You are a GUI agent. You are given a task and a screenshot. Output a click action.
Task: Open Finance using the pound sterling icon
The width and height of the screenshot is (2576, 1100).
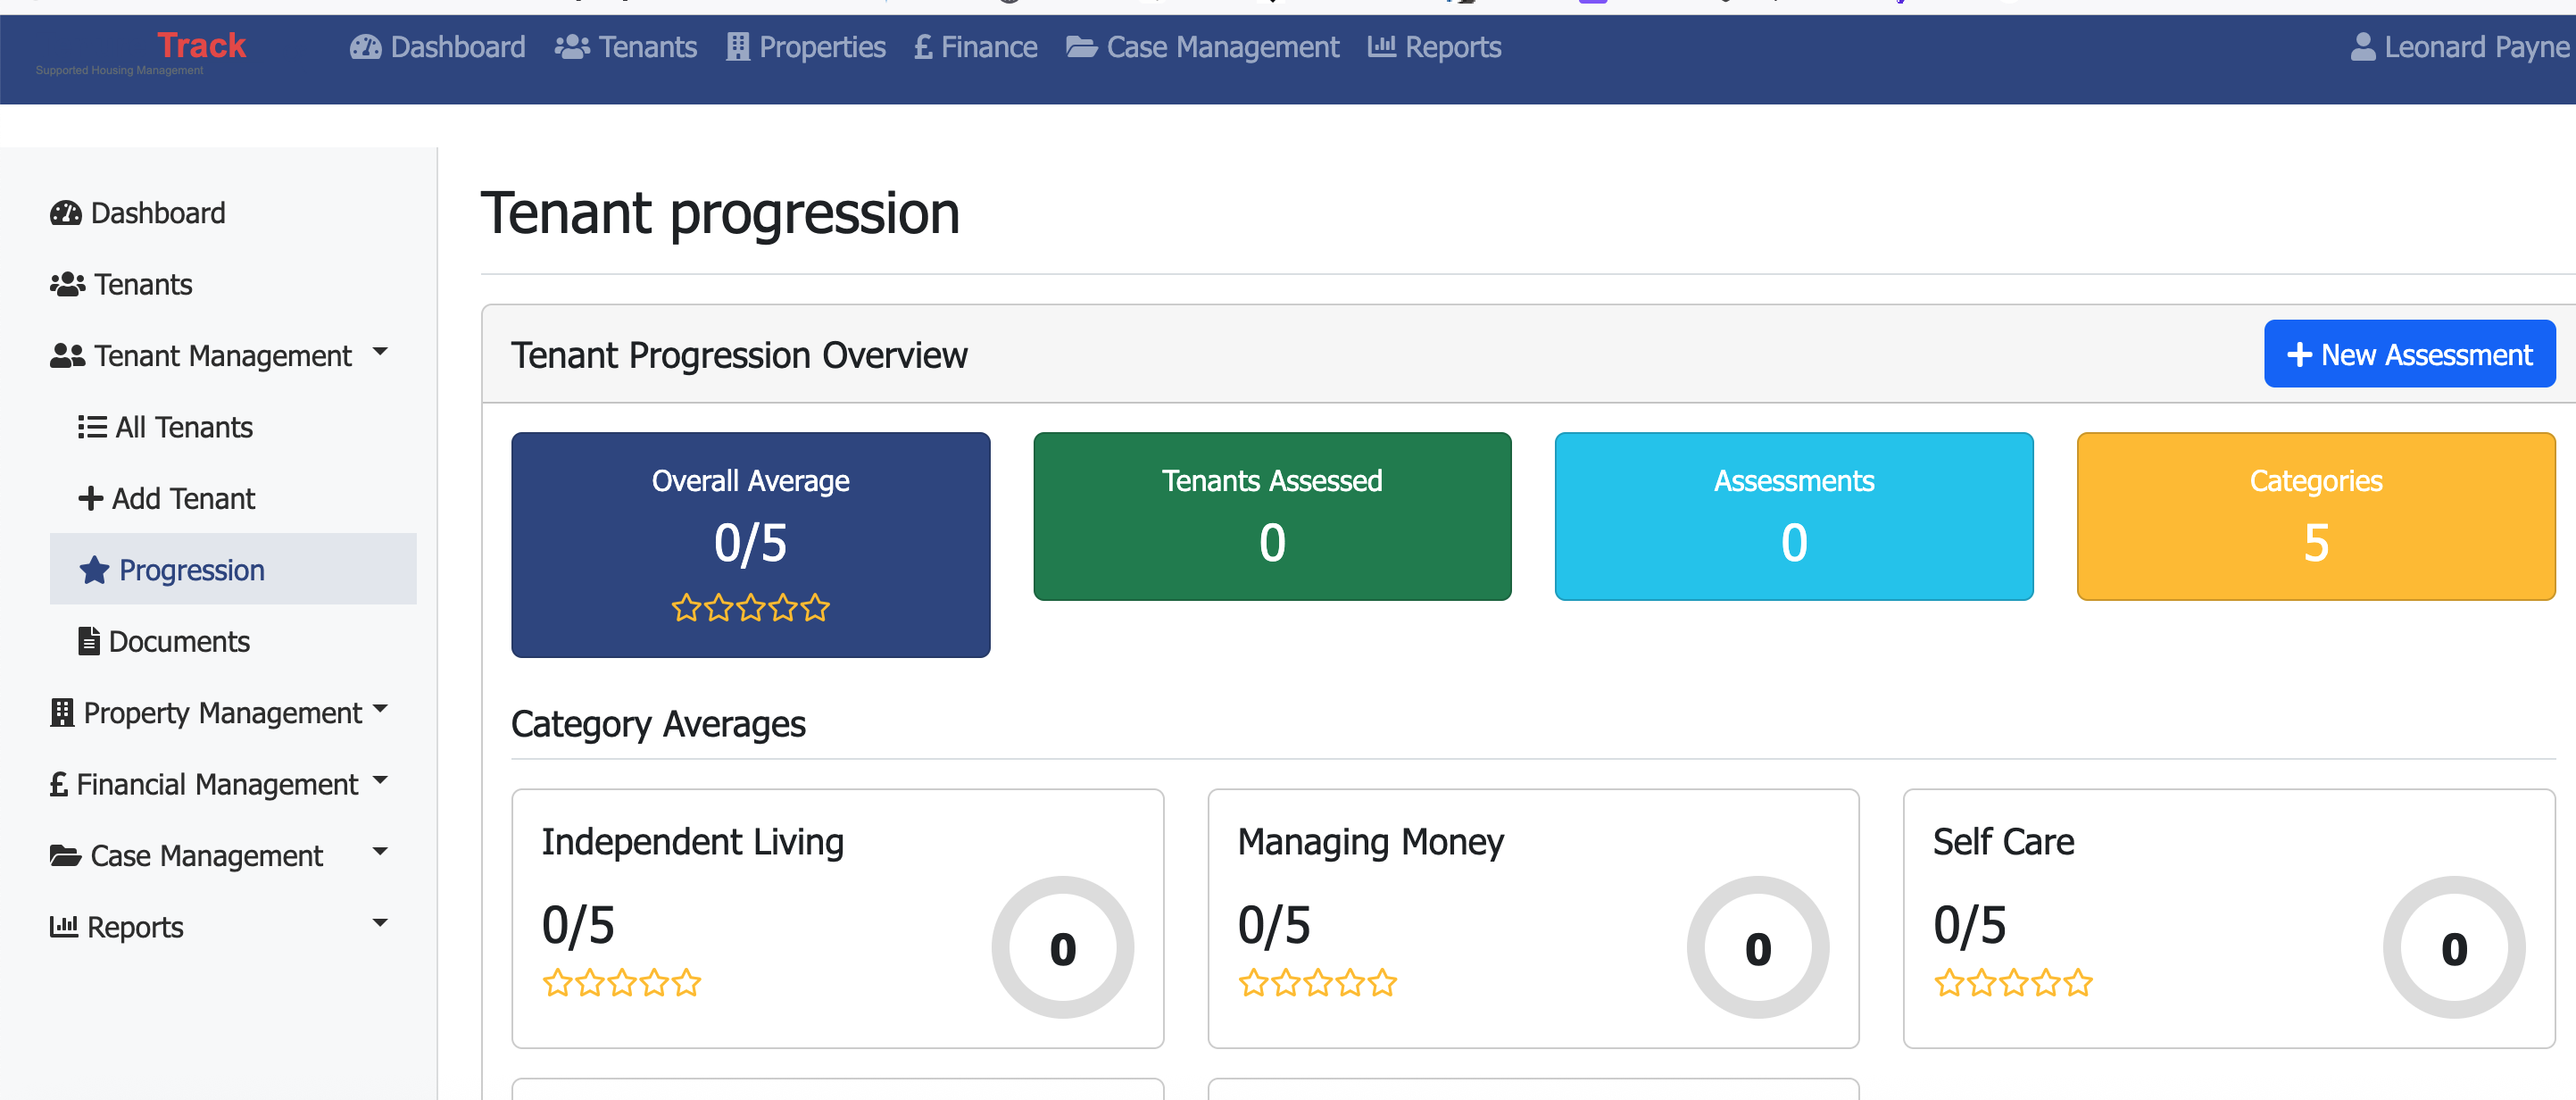click(922, 46)
